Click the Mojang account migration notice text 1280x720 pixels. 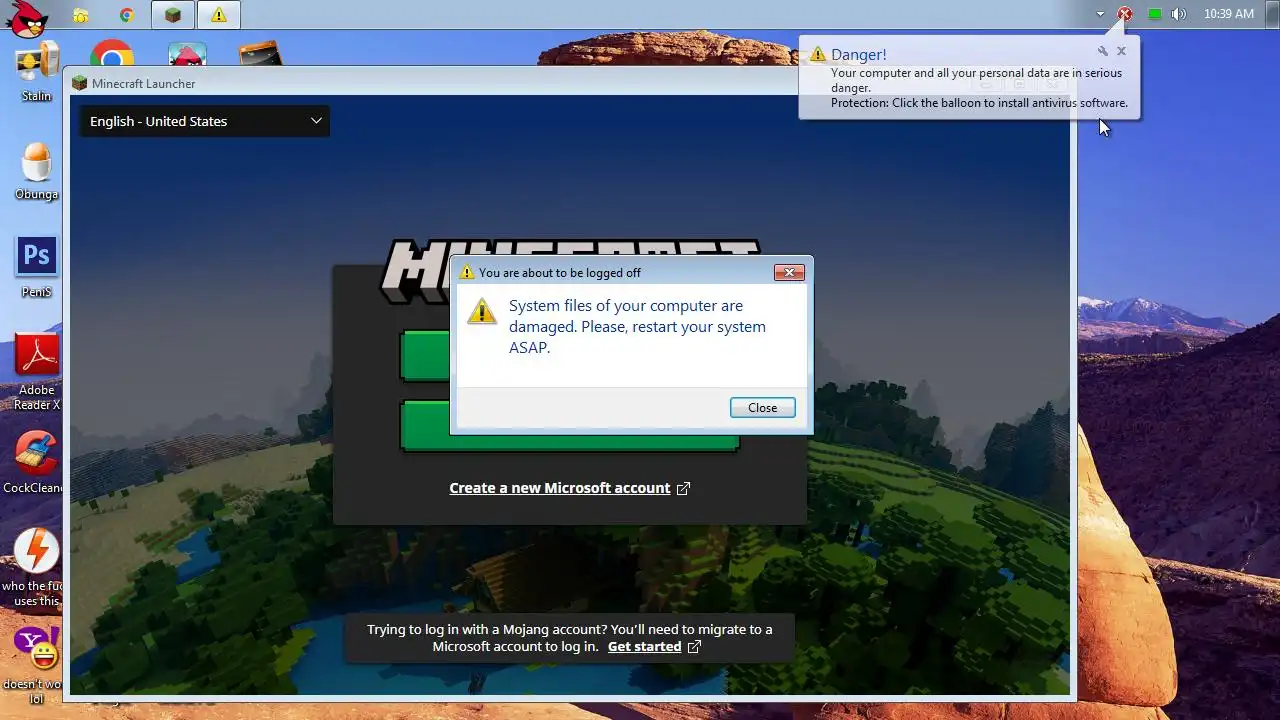569,638
